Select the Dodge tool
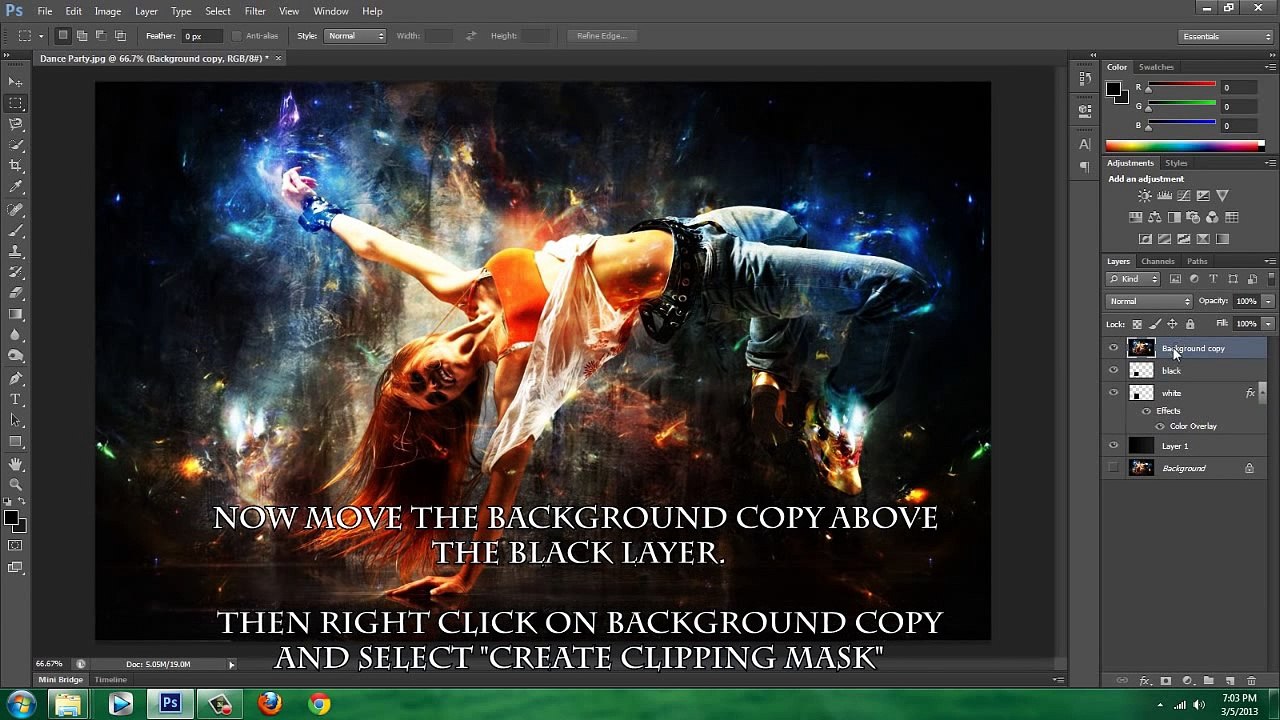Viewport: 1280px width, 720px height. 16,357
